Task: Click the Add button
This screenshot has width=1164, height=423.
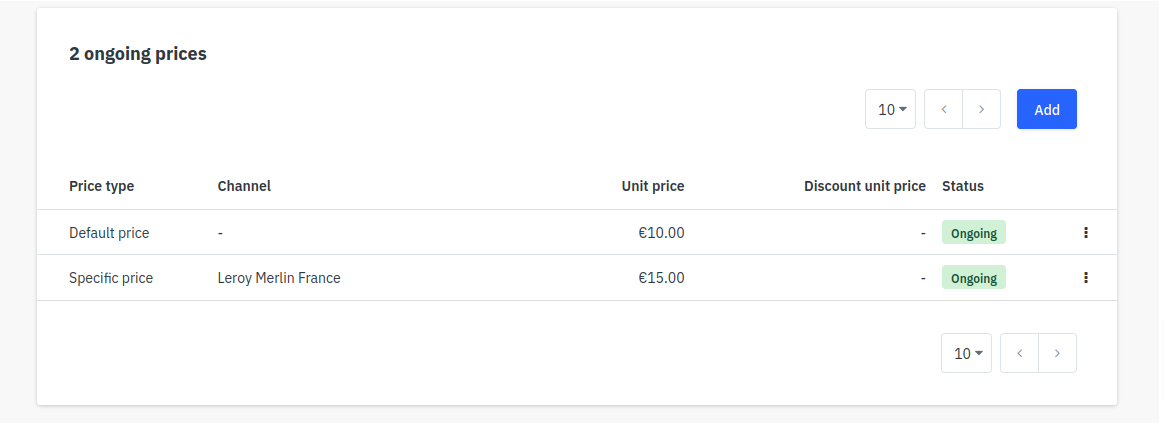Action: (x=1047, y=109)
